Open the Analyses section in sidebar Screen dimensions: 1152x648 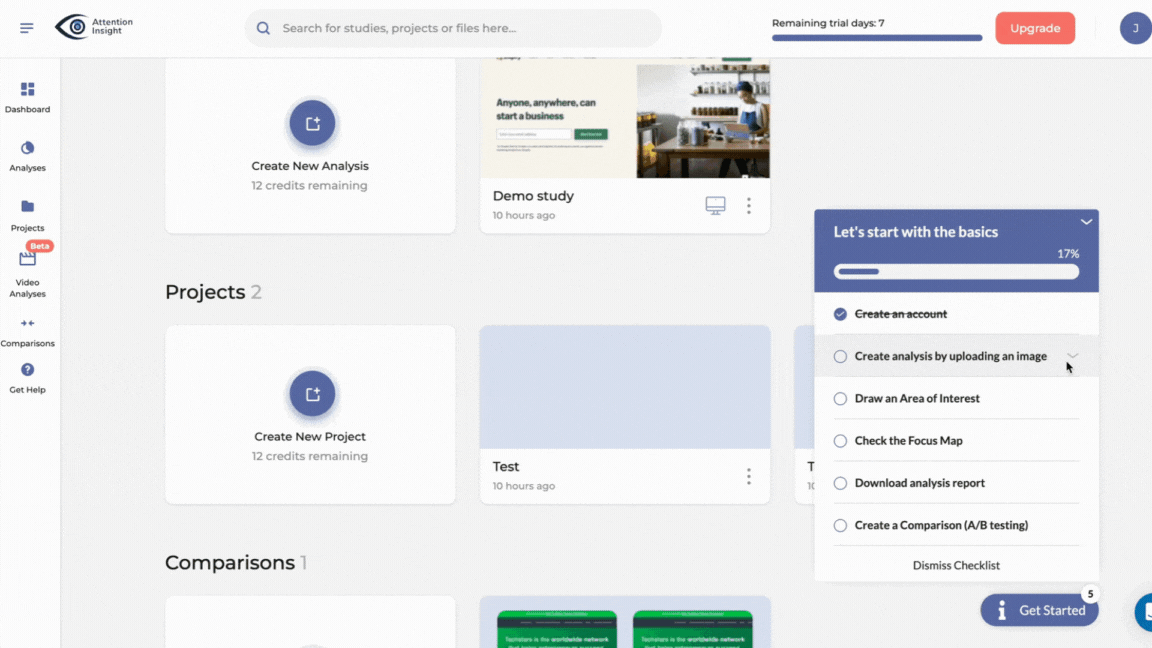[27, 155]
